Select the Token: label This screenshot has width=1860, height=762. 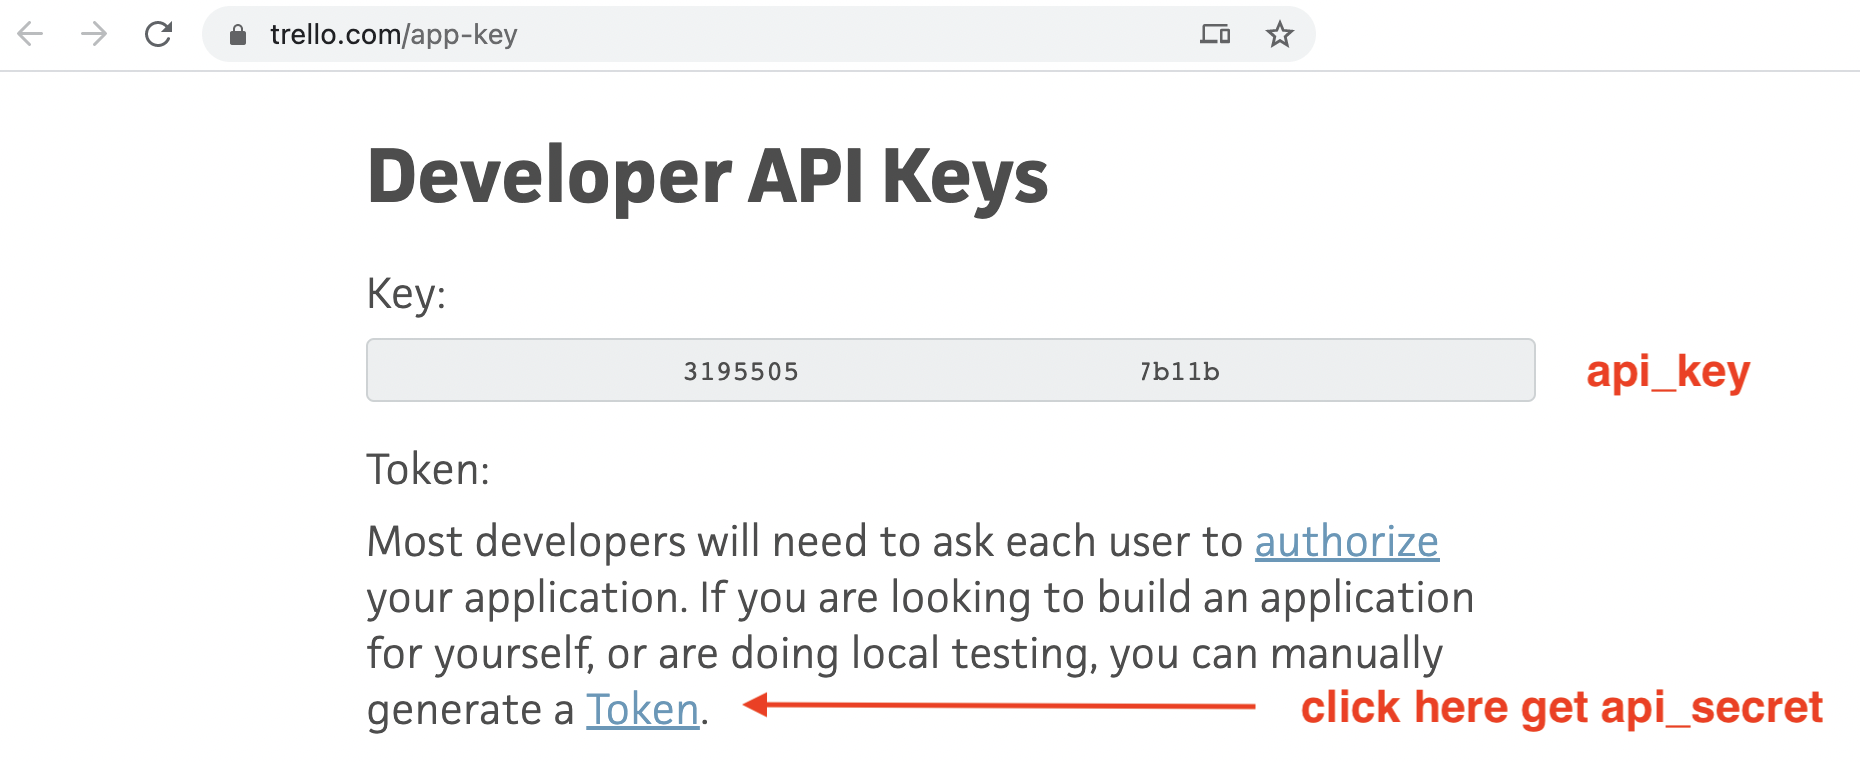point(428,469)
